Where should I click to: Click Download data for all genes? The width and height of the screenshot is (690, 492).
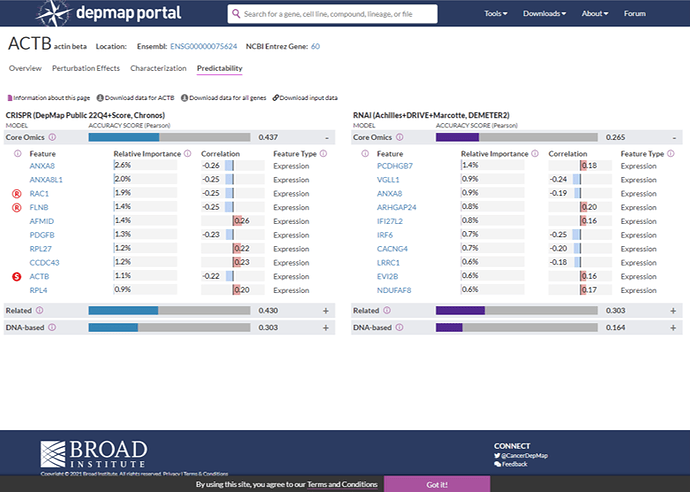click(x=224, y=98)
